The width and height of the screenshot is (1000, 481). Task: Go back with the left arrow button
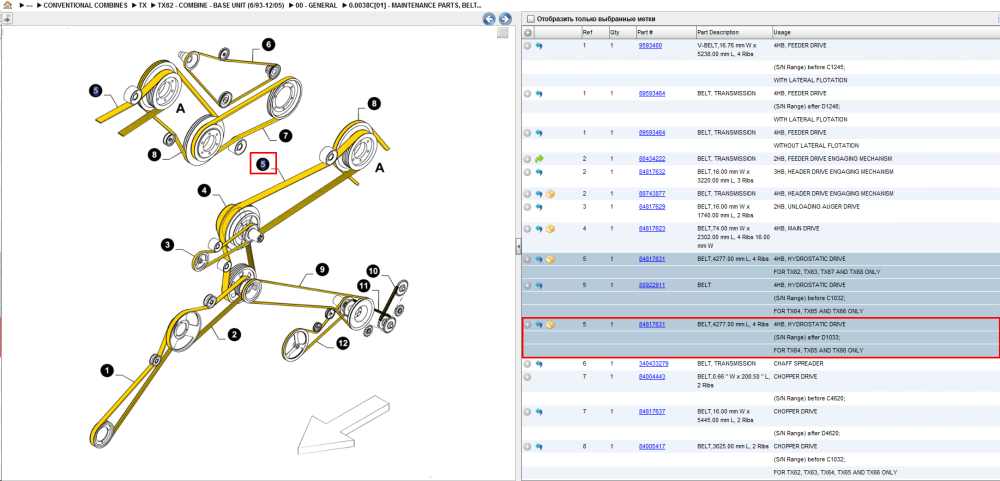[489, 19]
